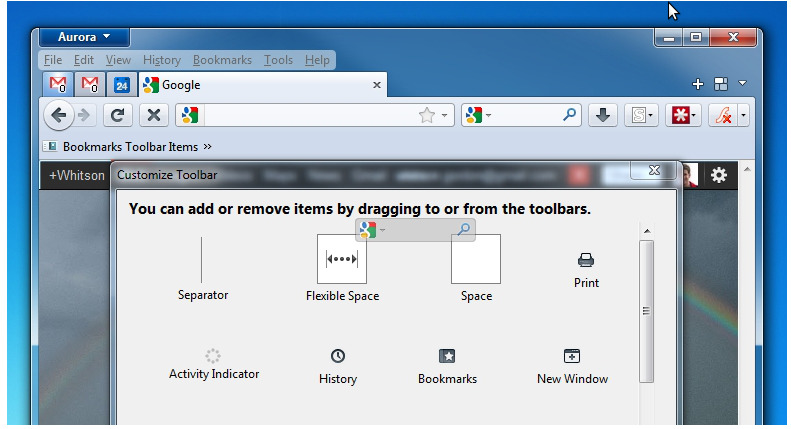Expand the Bookmarks Toolbar Items chevron
Viewport: 791px width, 429px height.
(208, 147)
